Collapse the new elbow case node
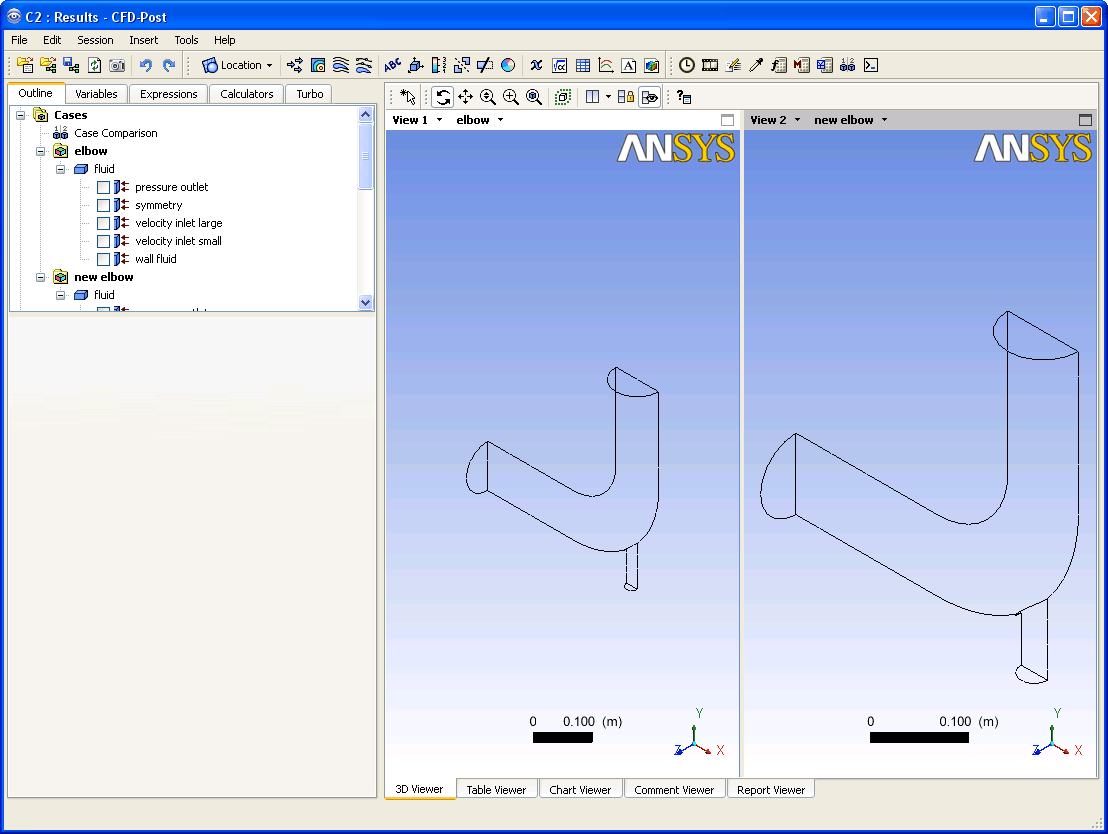The image size is (1108, 834). 40,277
